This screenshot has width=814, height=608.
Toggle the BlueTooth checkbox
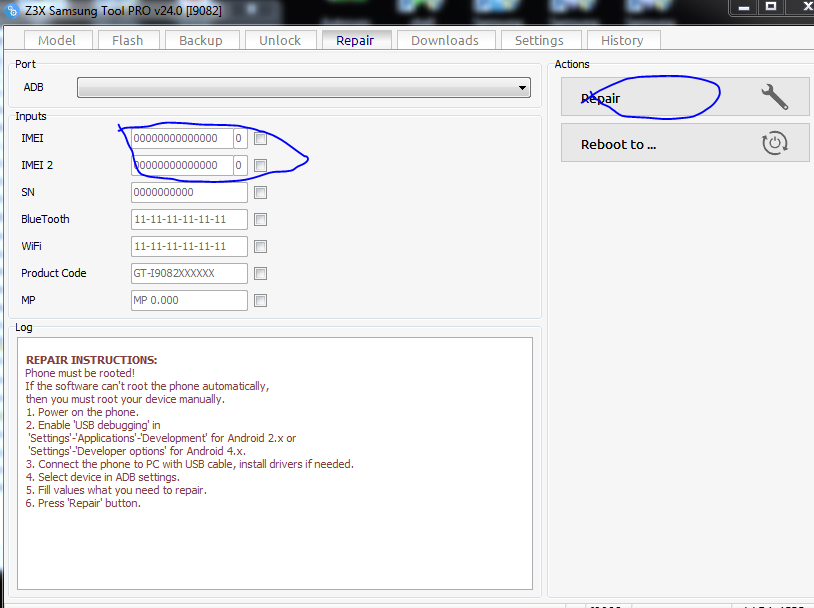(x=261, y=220)
